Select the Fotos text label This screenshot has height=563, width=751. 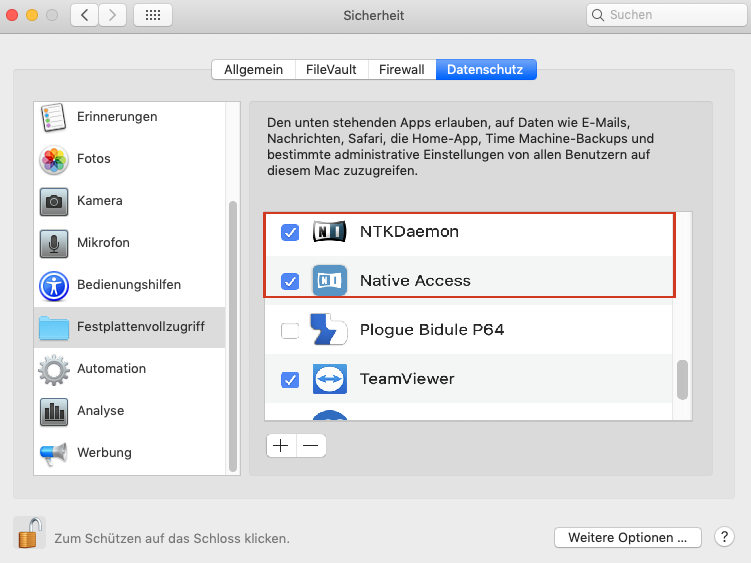(x=94, y=159)
